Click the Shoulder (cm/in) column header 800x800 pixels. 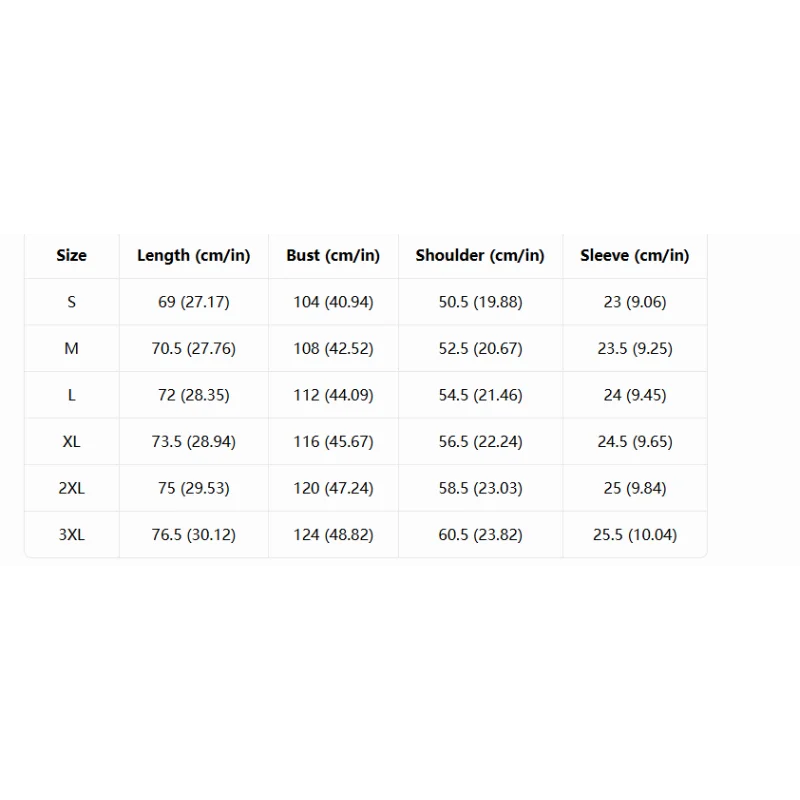click(480, 255)
